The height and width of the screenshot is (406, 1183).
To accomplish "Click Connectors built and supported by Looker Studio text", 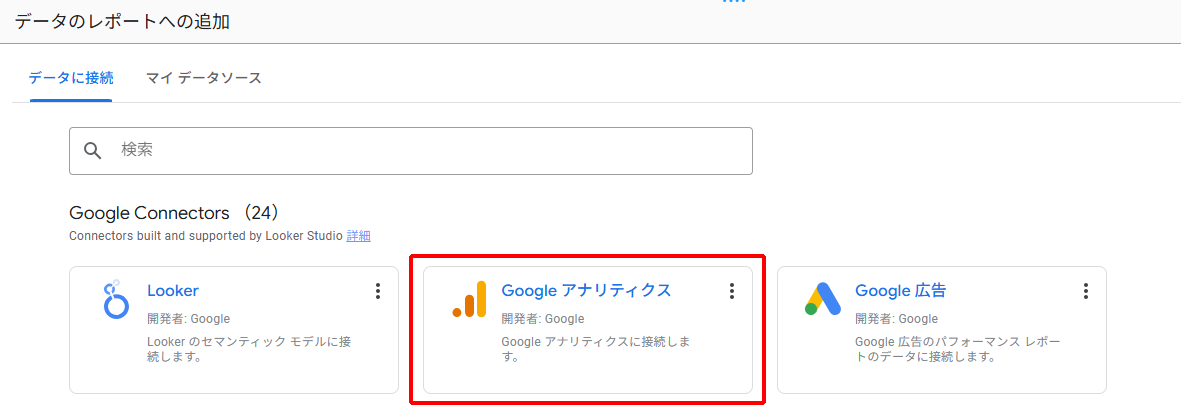I will (206, 235).
